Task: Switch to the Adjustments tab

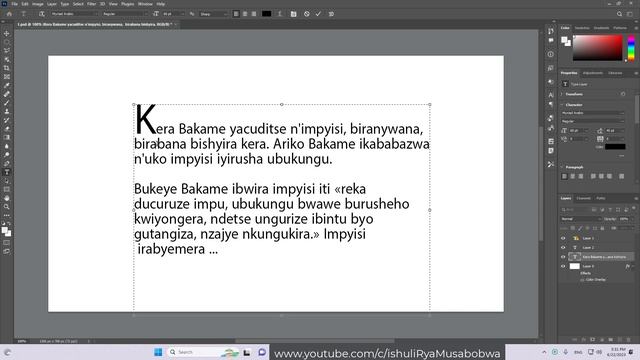Action: pos(593,73)
